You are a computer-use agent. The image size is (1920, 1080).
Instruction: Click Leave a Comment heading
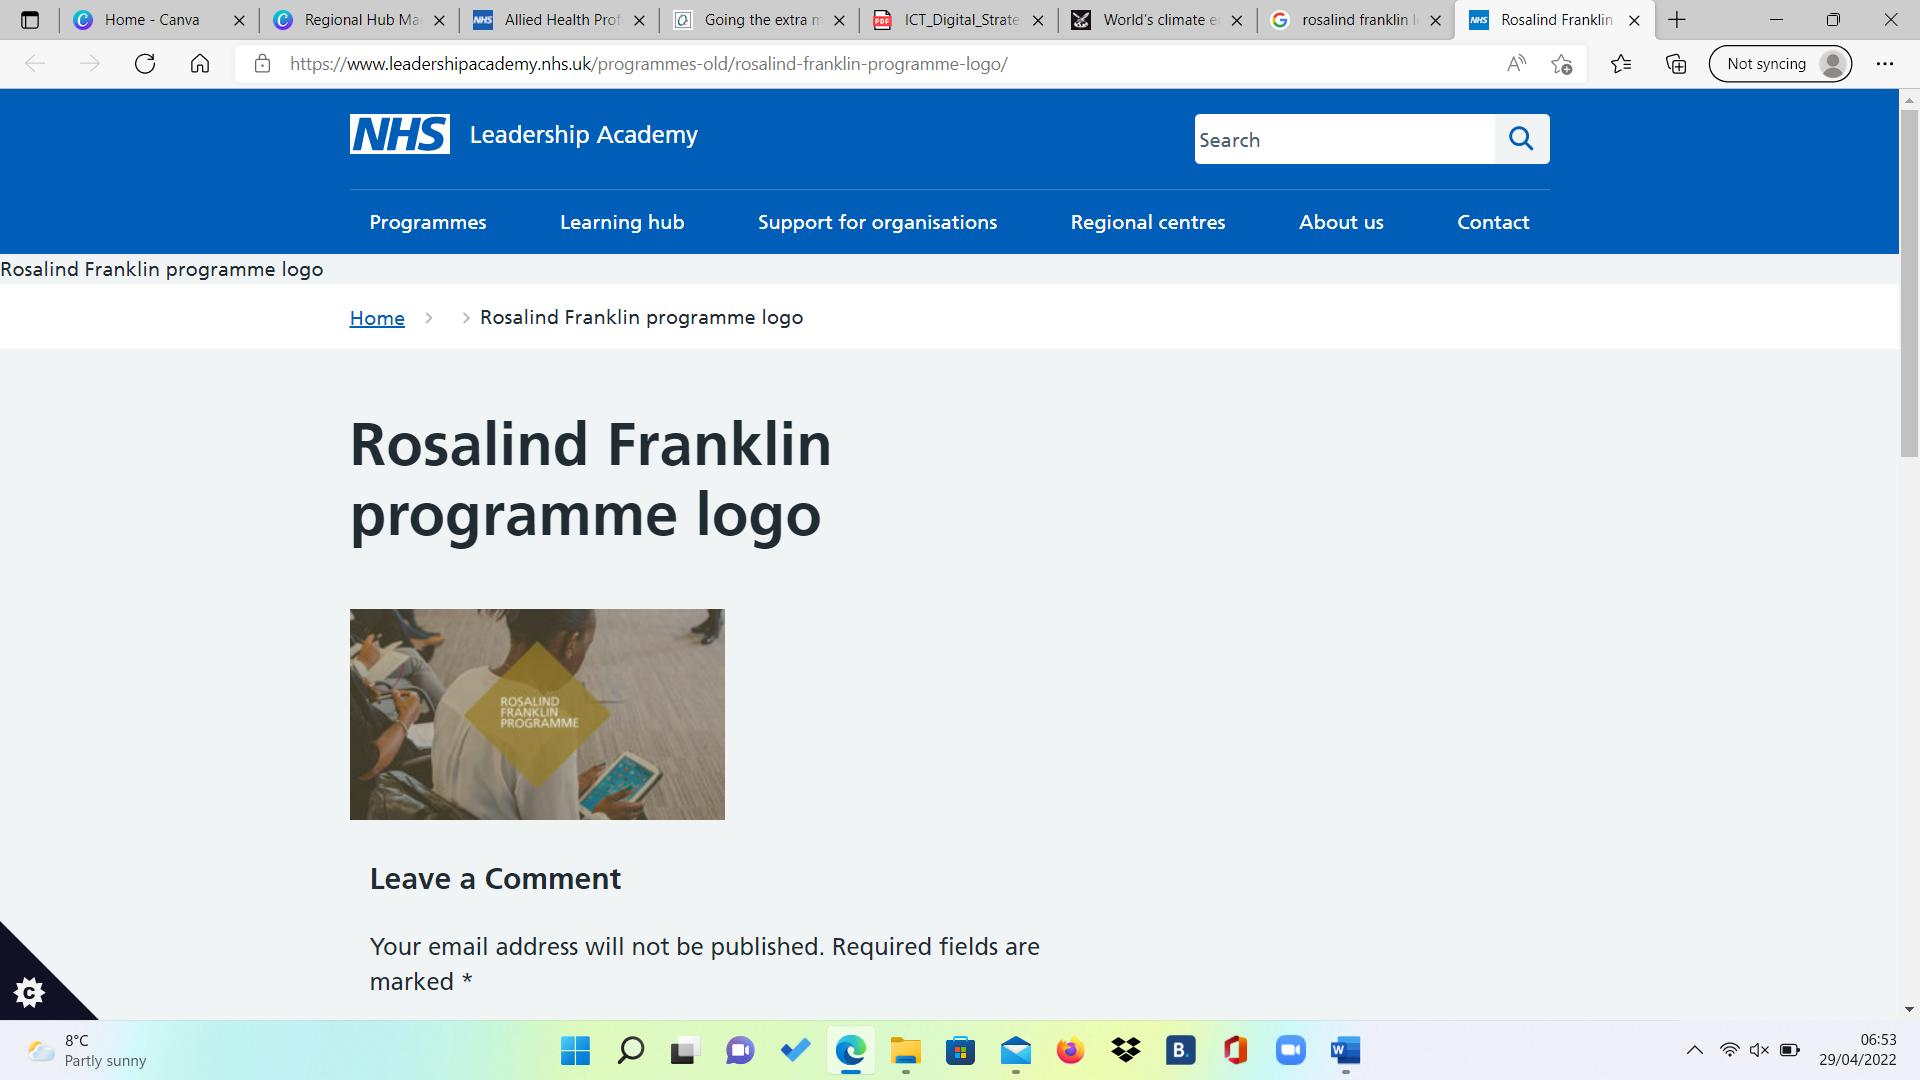(x=496, y=879)
